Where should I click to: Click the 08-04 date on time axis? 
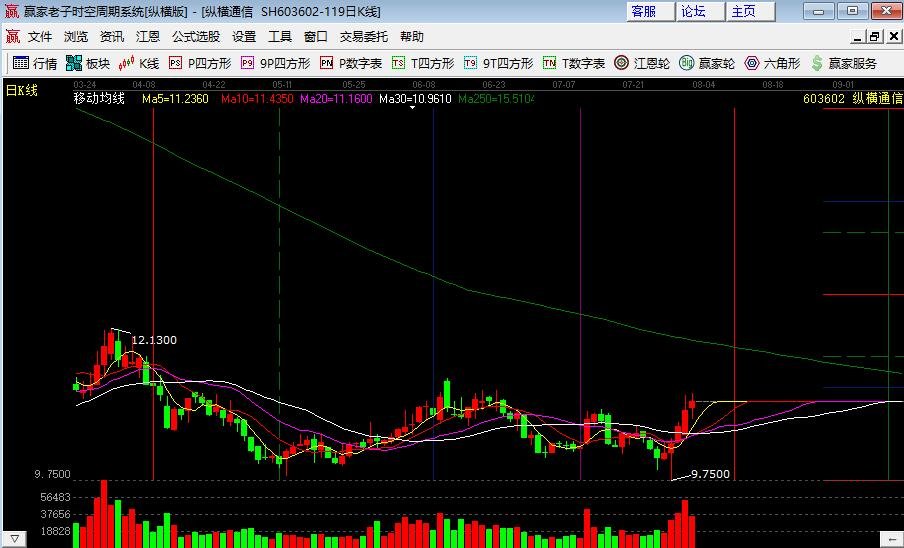click(703, 85)
